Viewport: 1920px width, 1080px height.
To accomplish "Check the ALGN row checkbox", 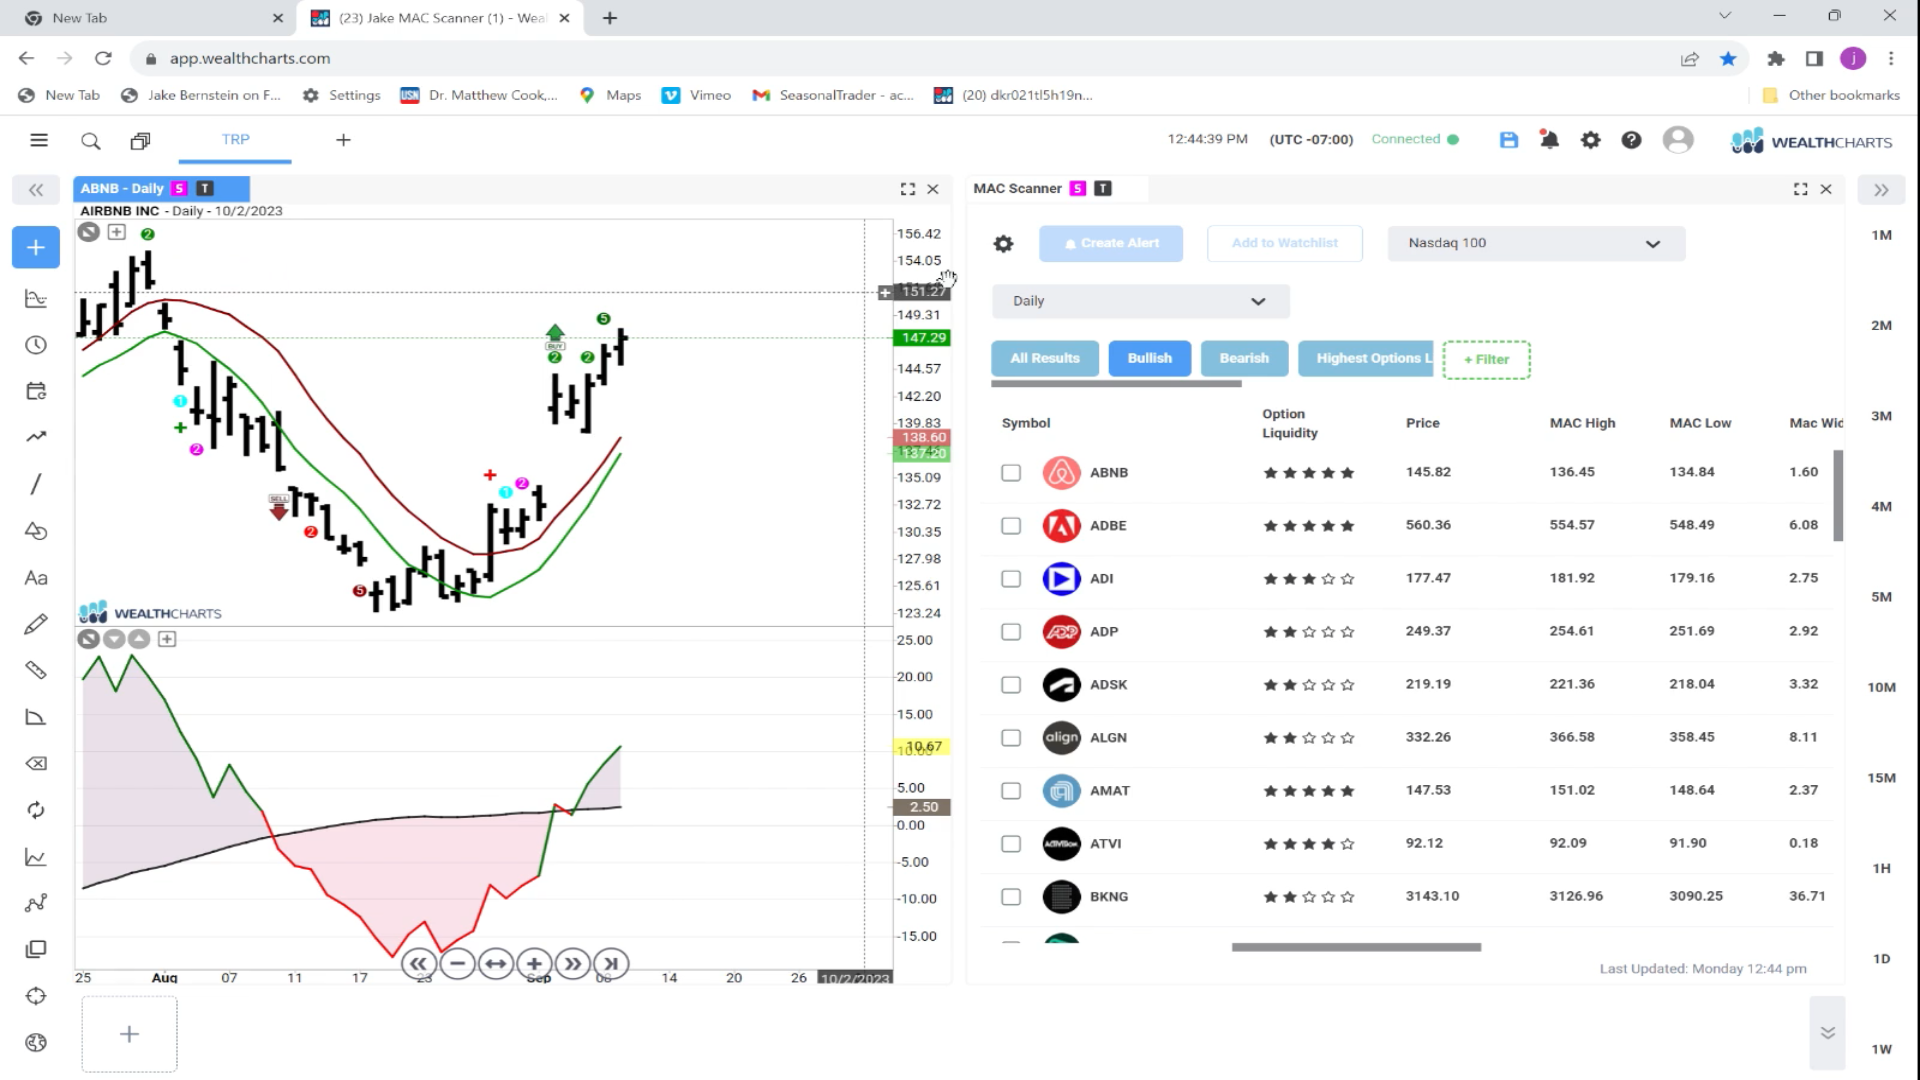I will pos(1011,738).
